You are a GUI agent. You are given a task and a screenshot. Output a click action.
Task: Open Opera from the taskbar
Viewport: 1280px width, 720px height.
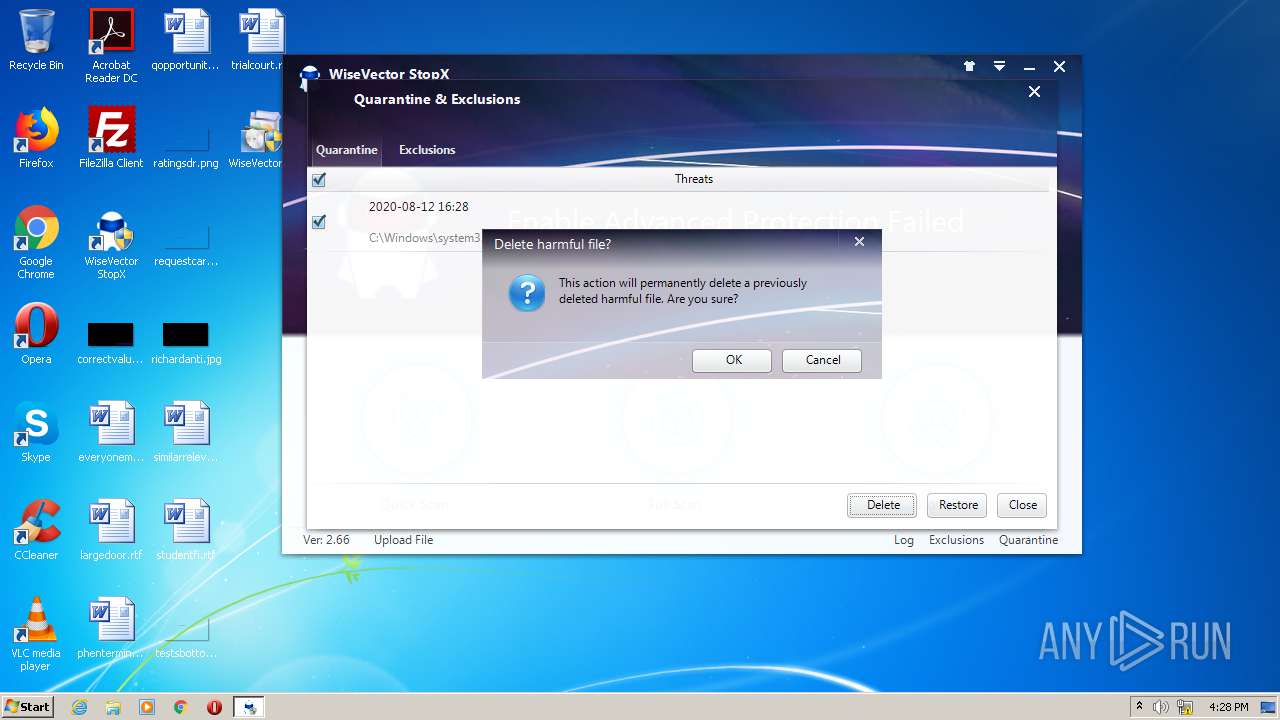[214, 707]
